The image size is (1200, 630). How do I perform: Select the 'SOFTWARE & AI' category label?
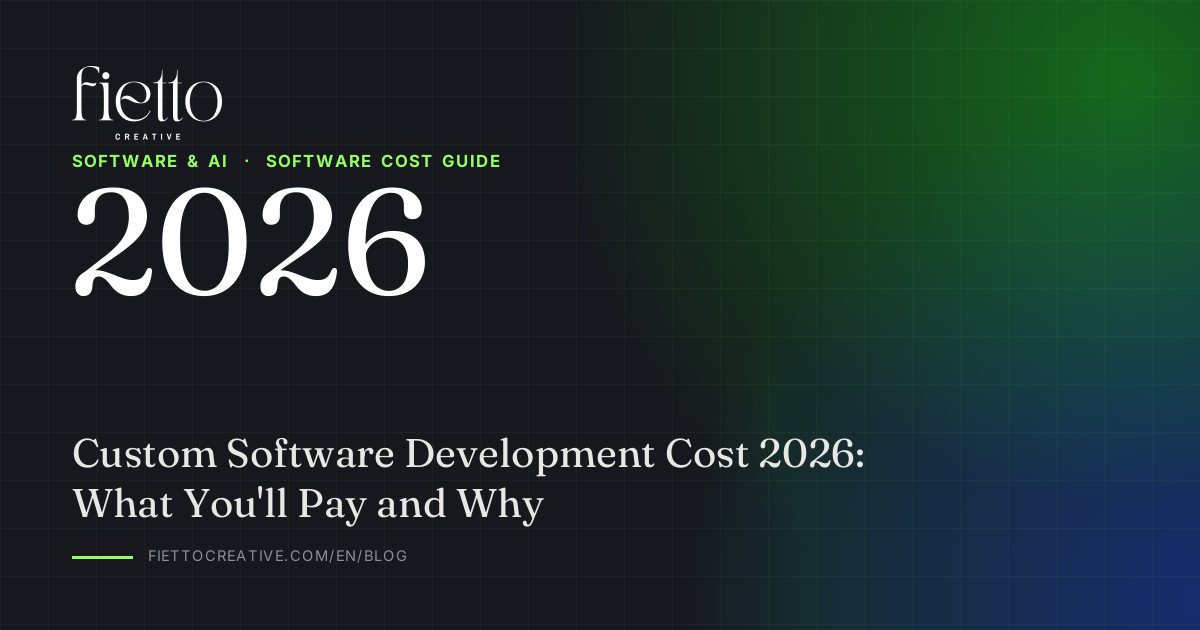click(150, 161)
